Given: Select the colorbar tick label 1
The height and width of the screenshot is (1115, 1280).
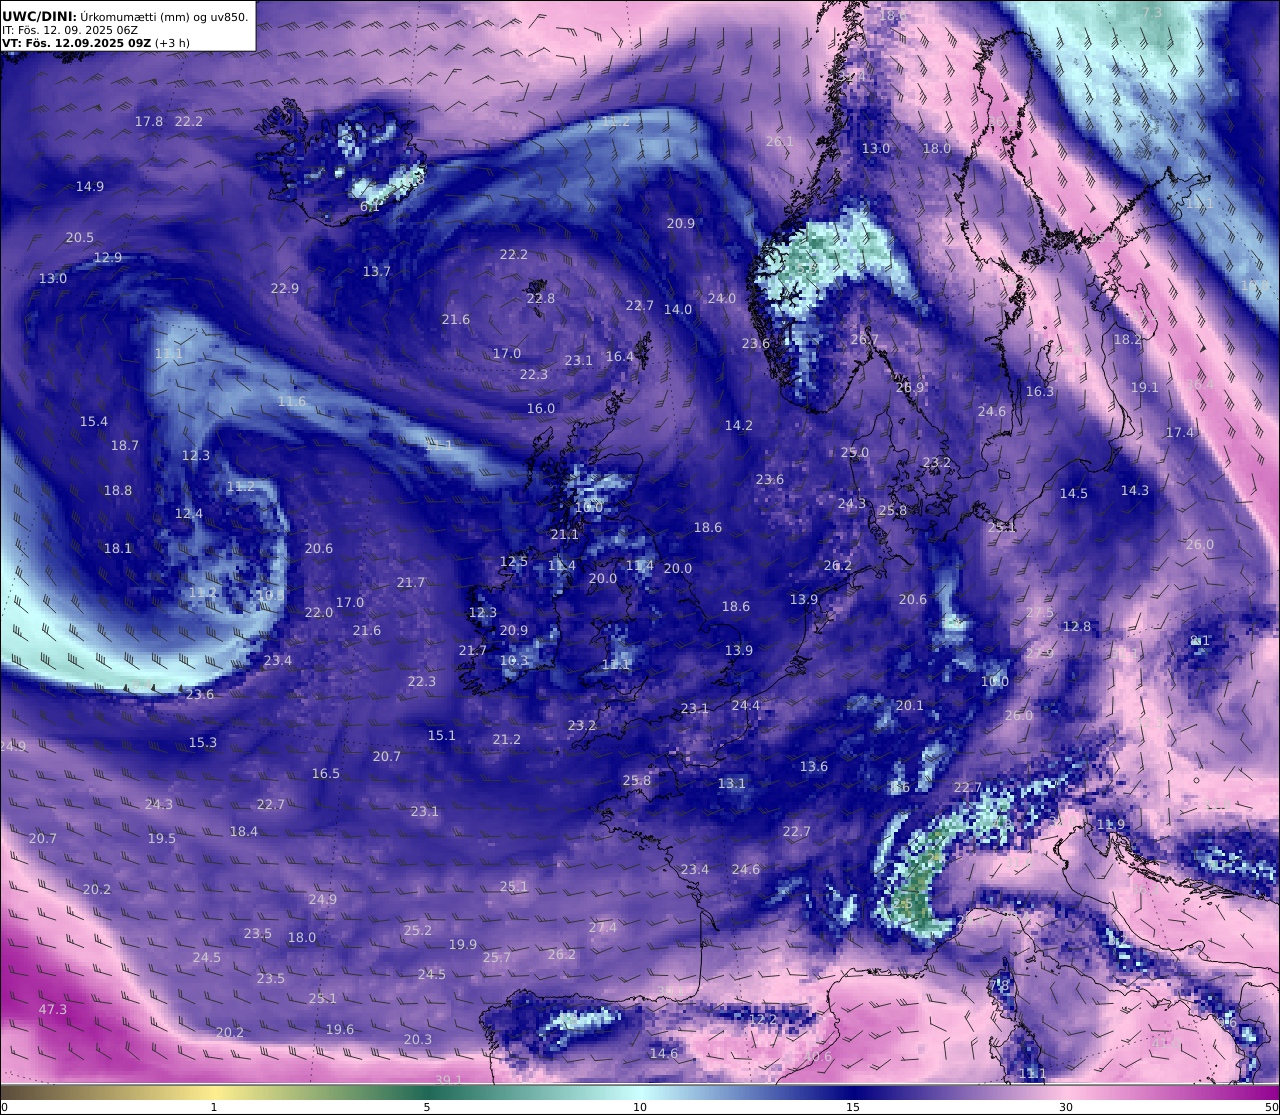Looking at the screenshot, I should click(x=214, y=1107).
